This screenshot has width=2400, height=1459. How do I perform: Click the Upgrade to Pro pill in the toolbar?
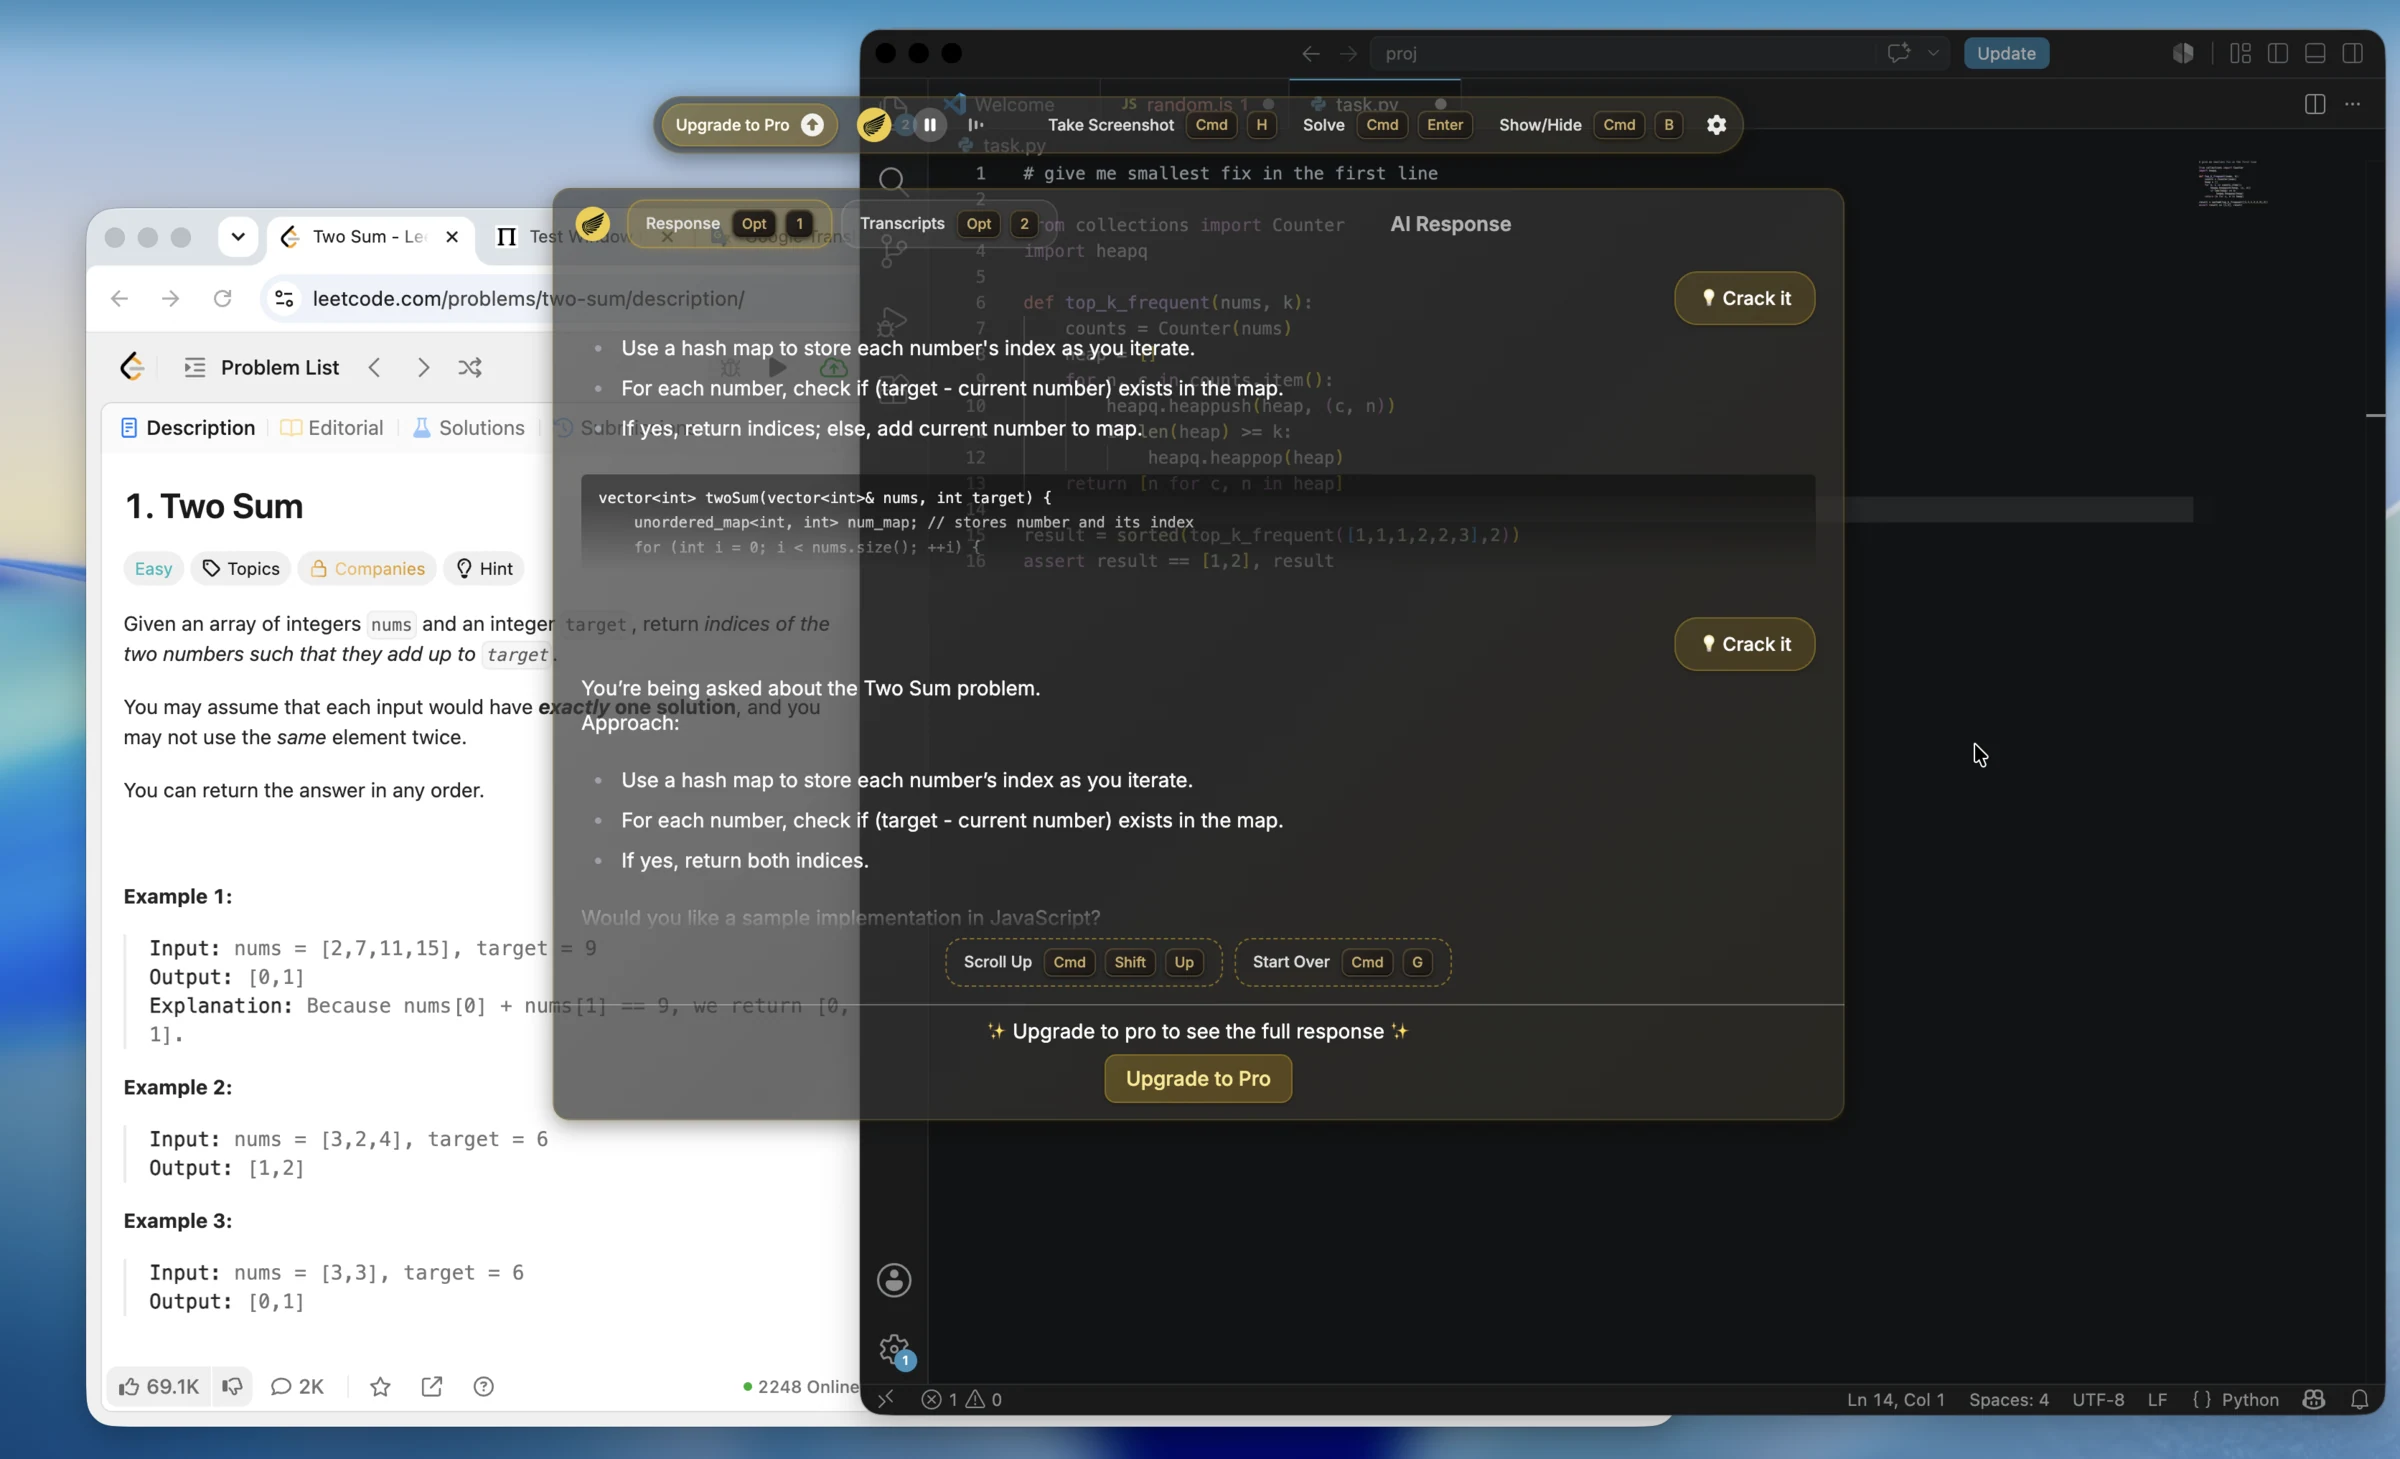748,125
